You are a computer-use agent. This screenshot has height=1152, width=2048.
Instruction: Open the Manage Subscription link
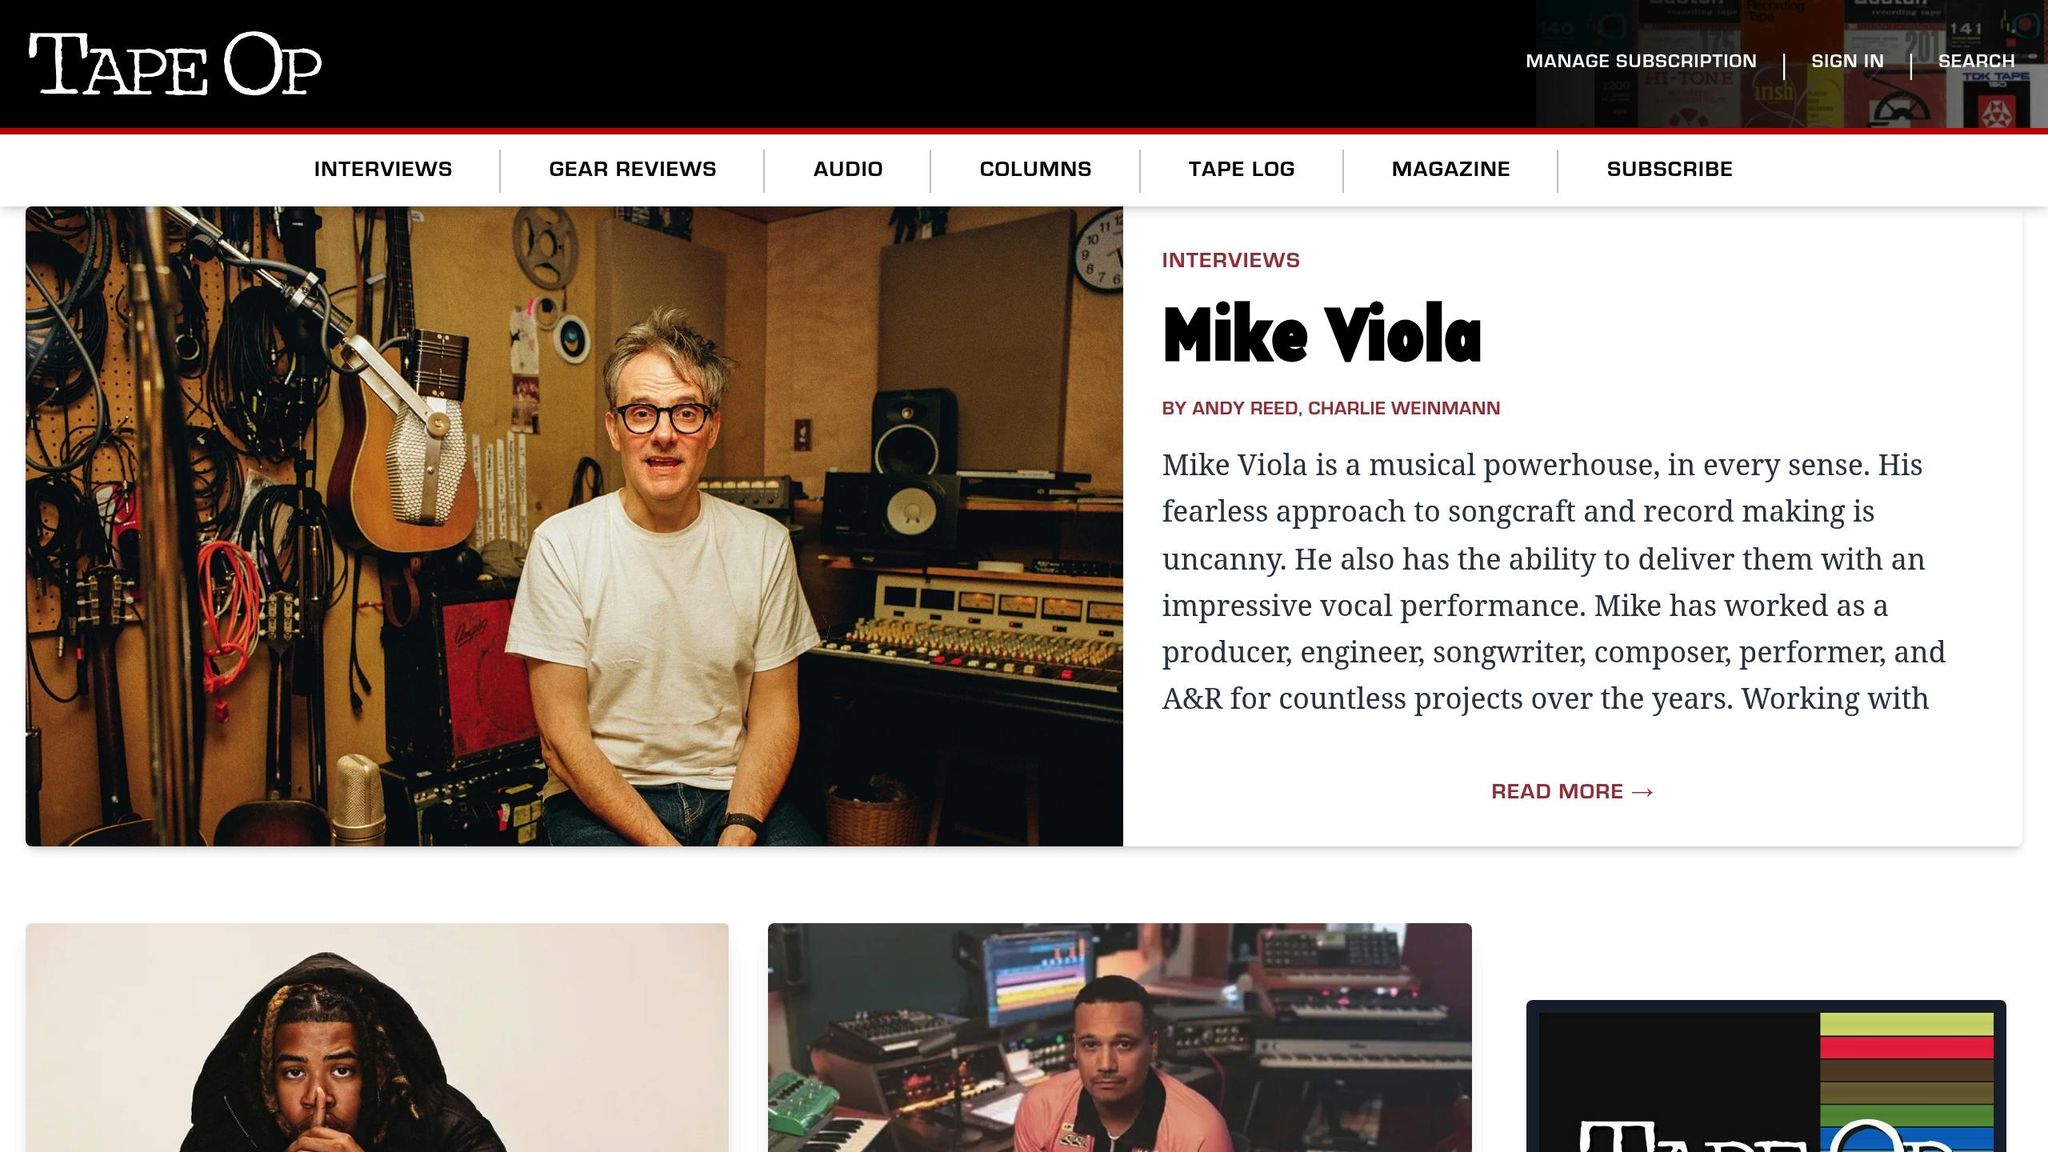pyautogui.click(x=1641, y=61)
